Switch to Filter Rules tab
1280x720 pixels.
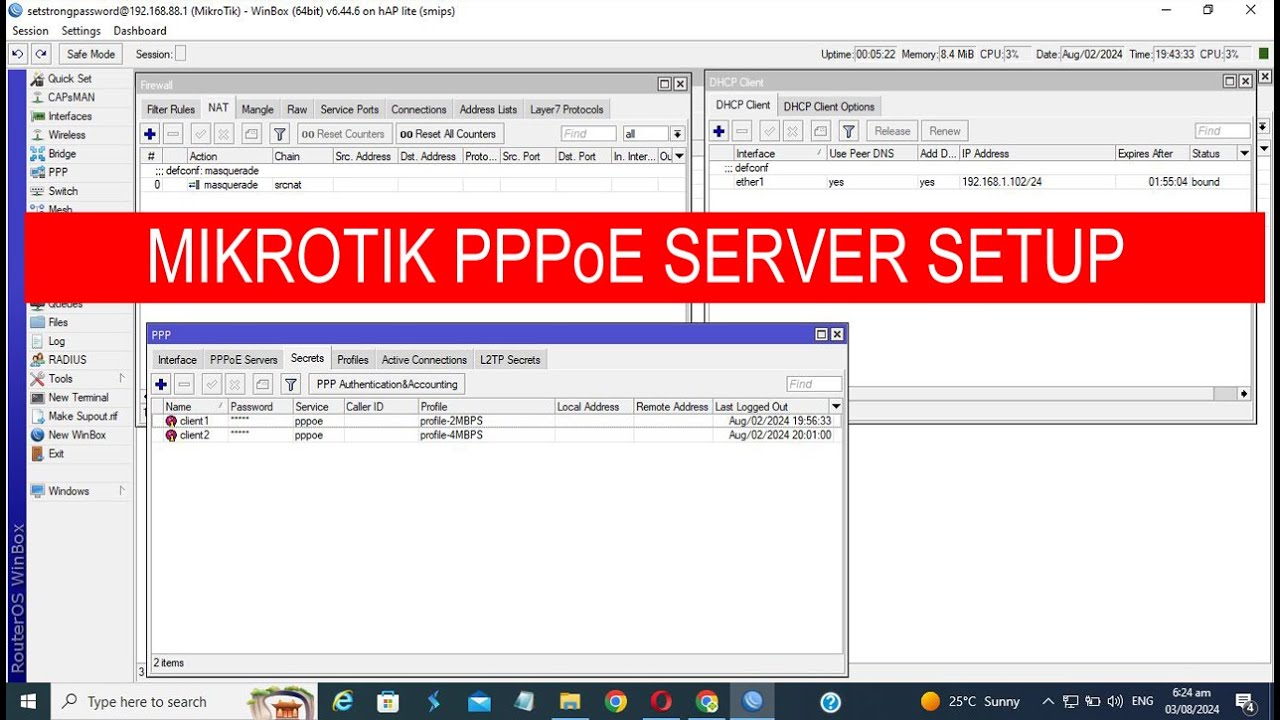coord(171,110)
